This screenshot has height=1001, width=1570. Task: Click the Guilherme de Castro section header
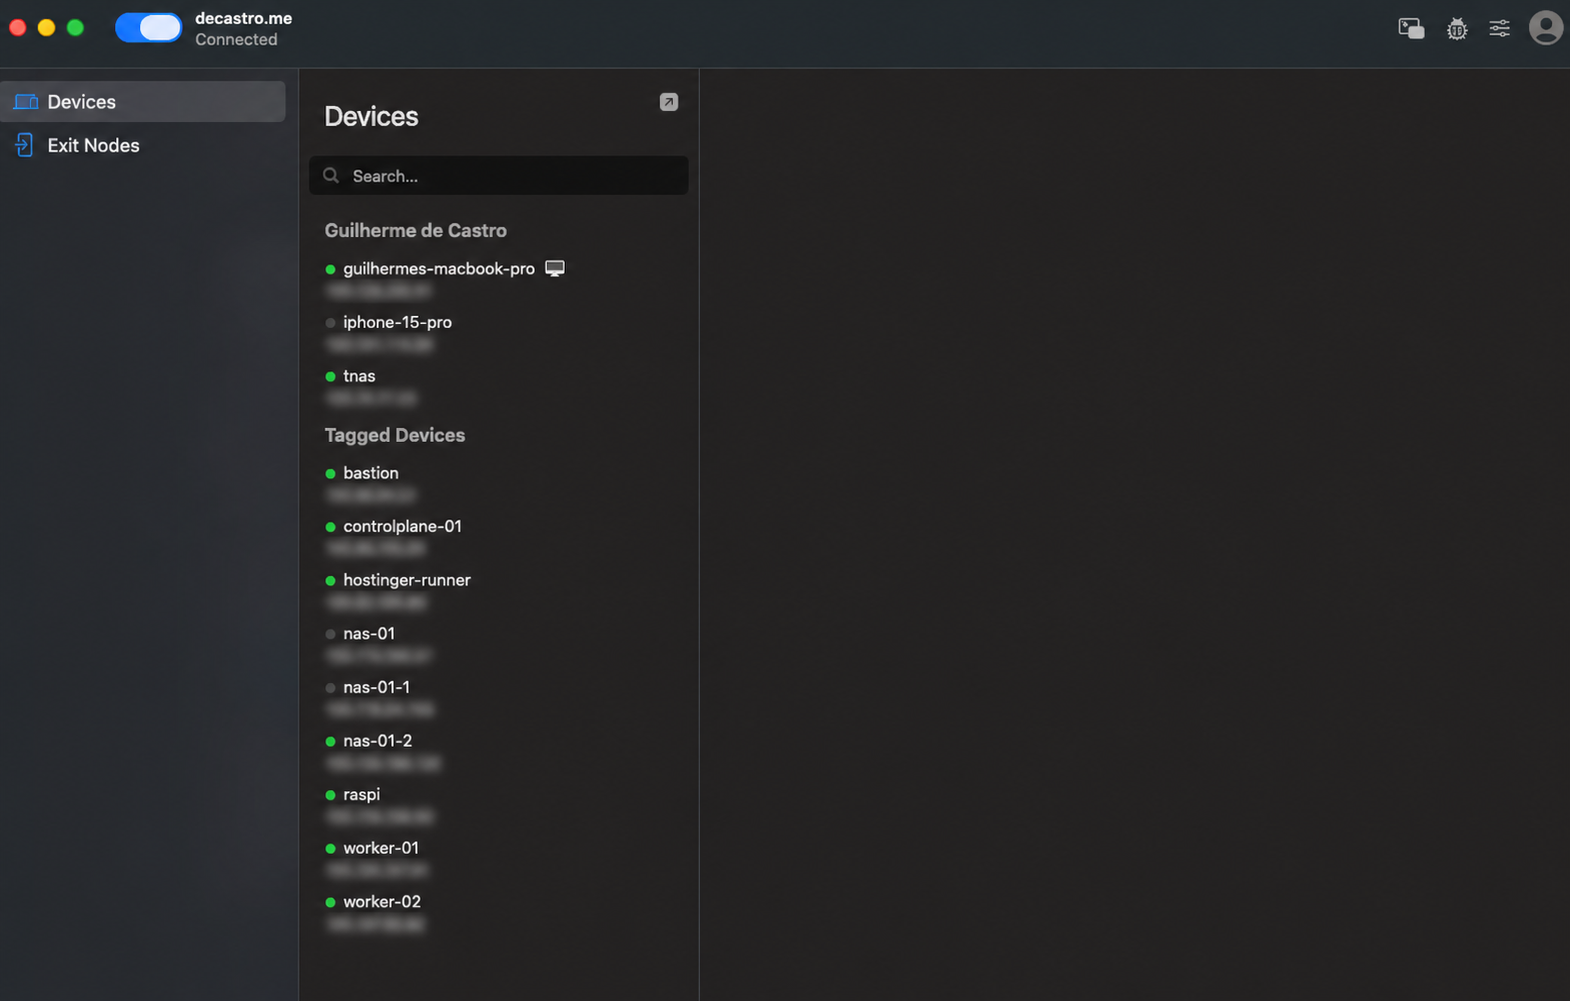pos(415,230)
